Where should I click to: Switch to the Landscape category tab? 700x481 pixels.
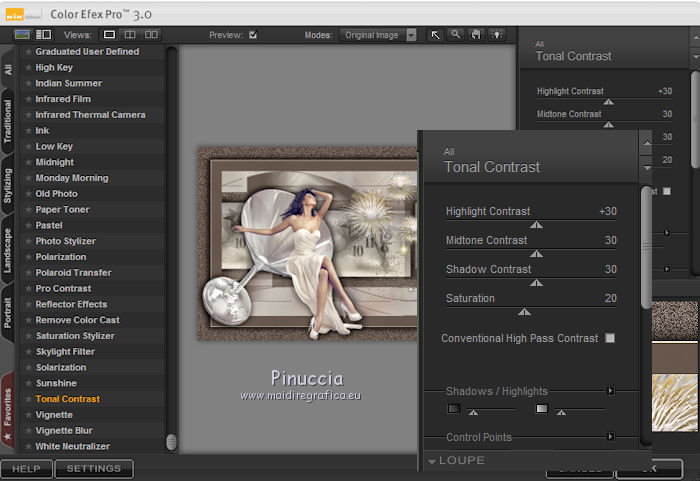click(8, 249)
